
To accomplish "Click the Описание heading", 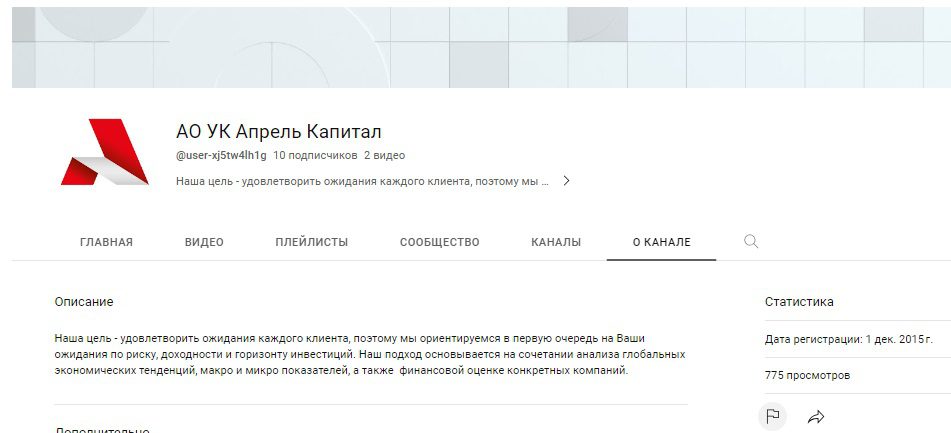I will point(84,301).
